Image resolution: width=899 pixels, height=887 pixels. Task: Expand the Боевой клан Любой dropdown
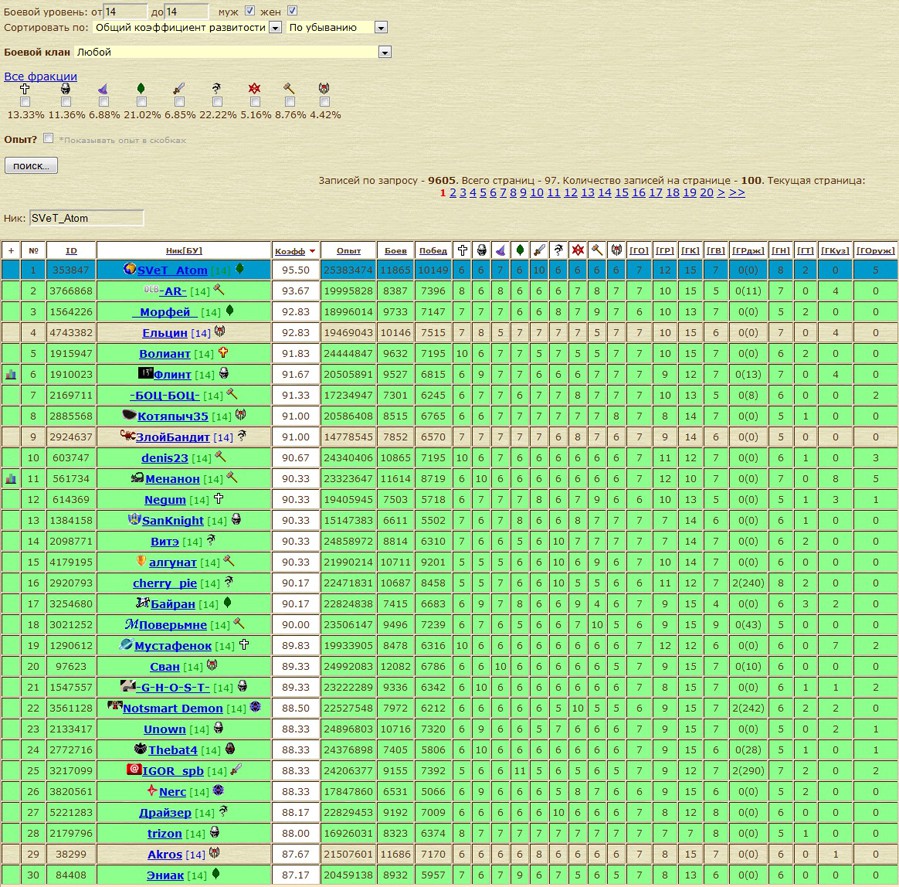point(233,52)
